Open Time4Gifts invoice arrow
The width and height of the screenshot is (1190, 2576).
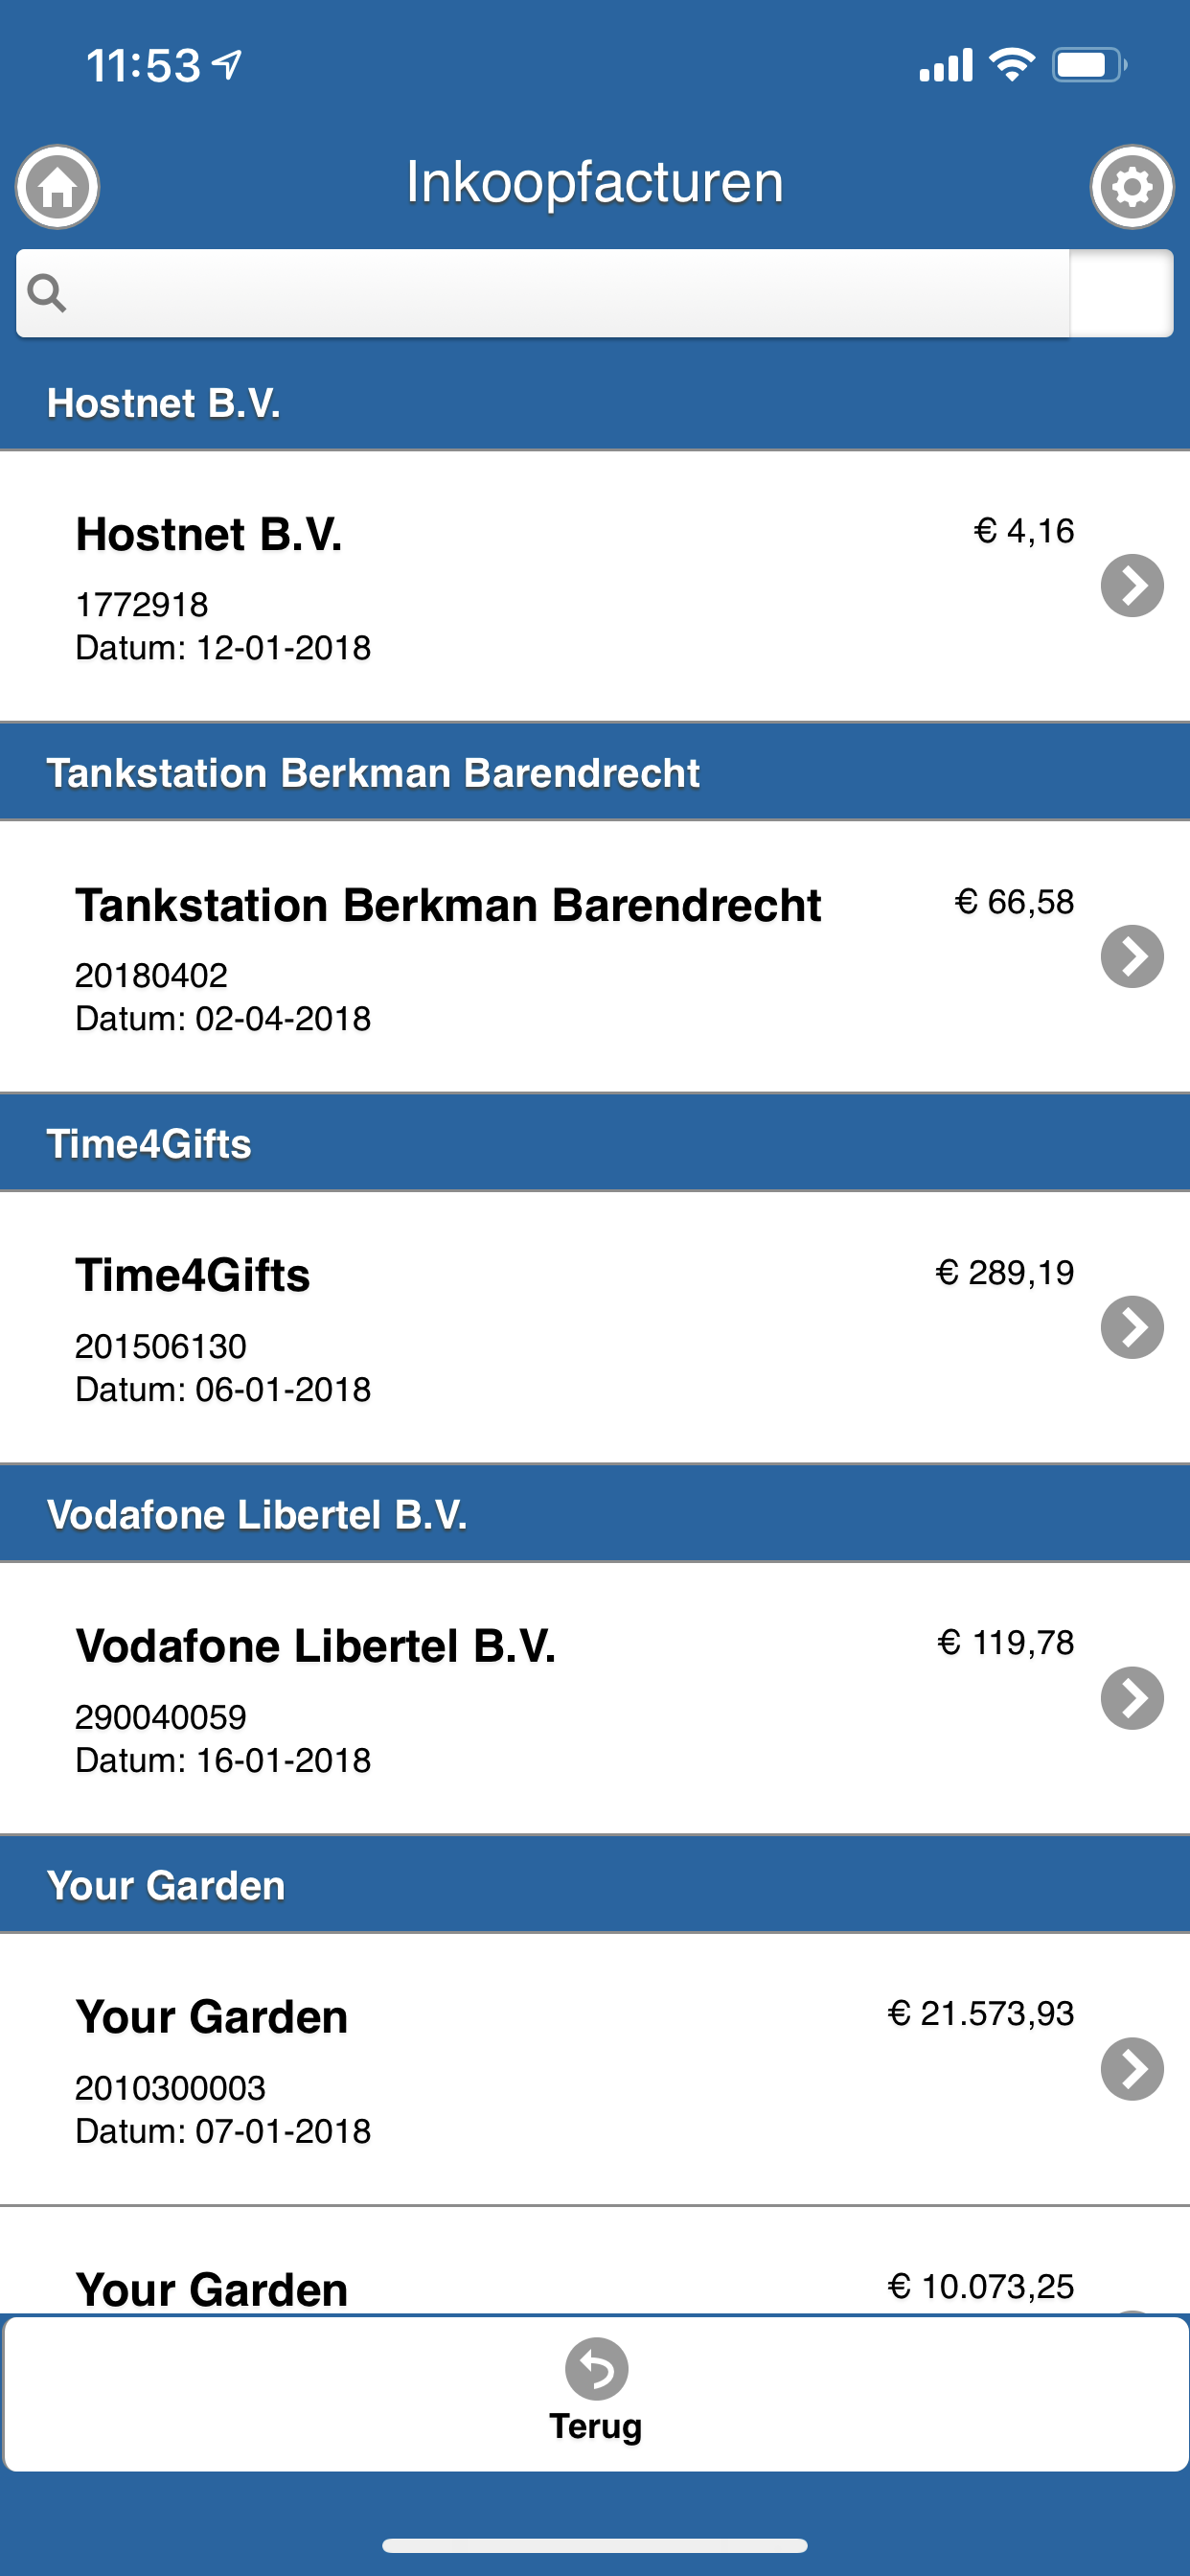1131,1328
